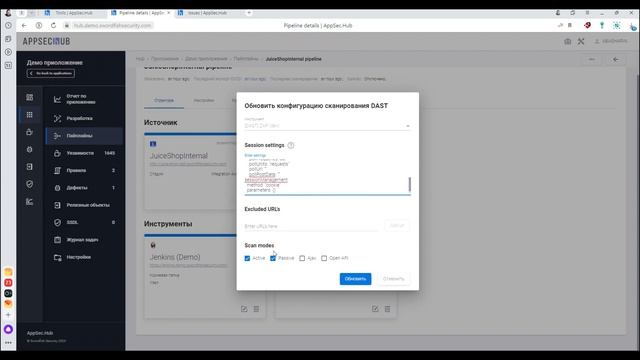This screenshot has height=360, width=640.
Task: Click the browser back arrow
Action: (x=24, y=25)
